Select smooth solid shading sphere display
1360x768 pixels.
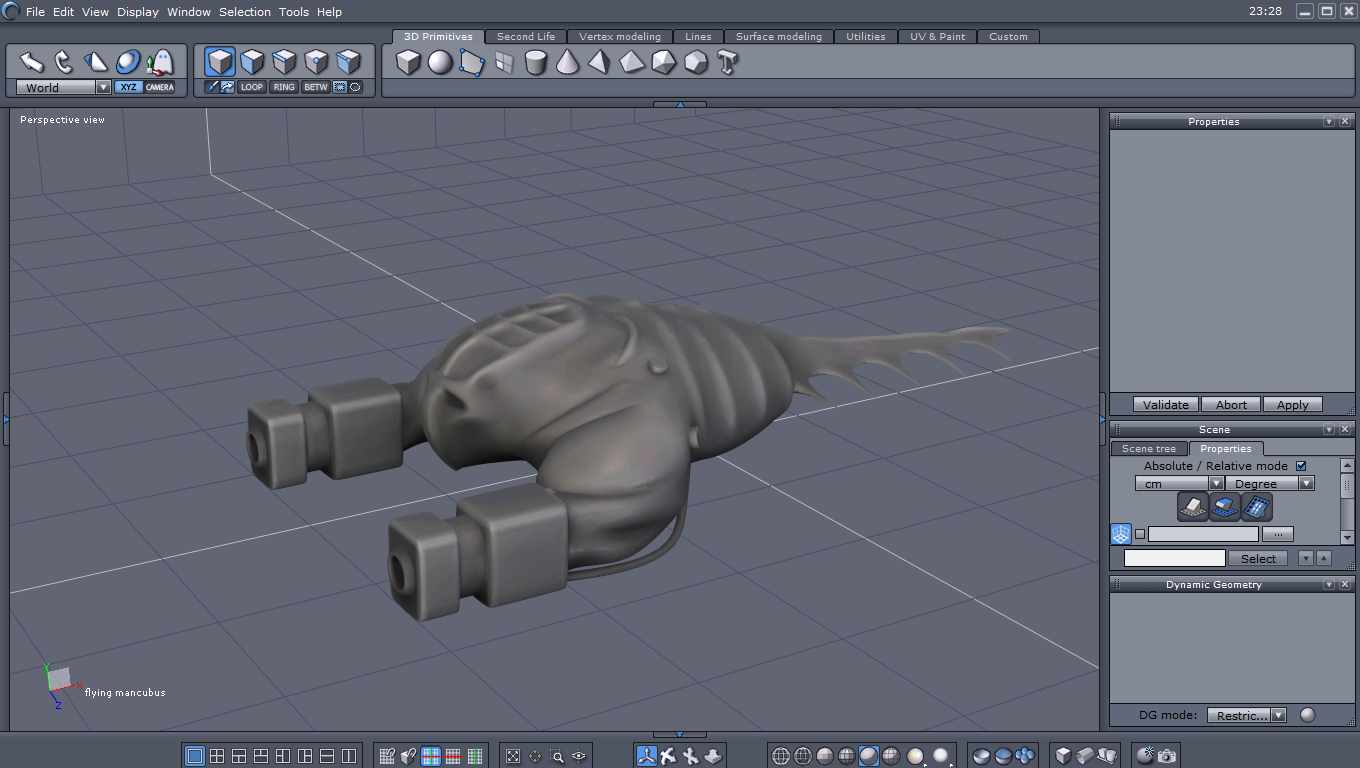[x=869, y=756]
